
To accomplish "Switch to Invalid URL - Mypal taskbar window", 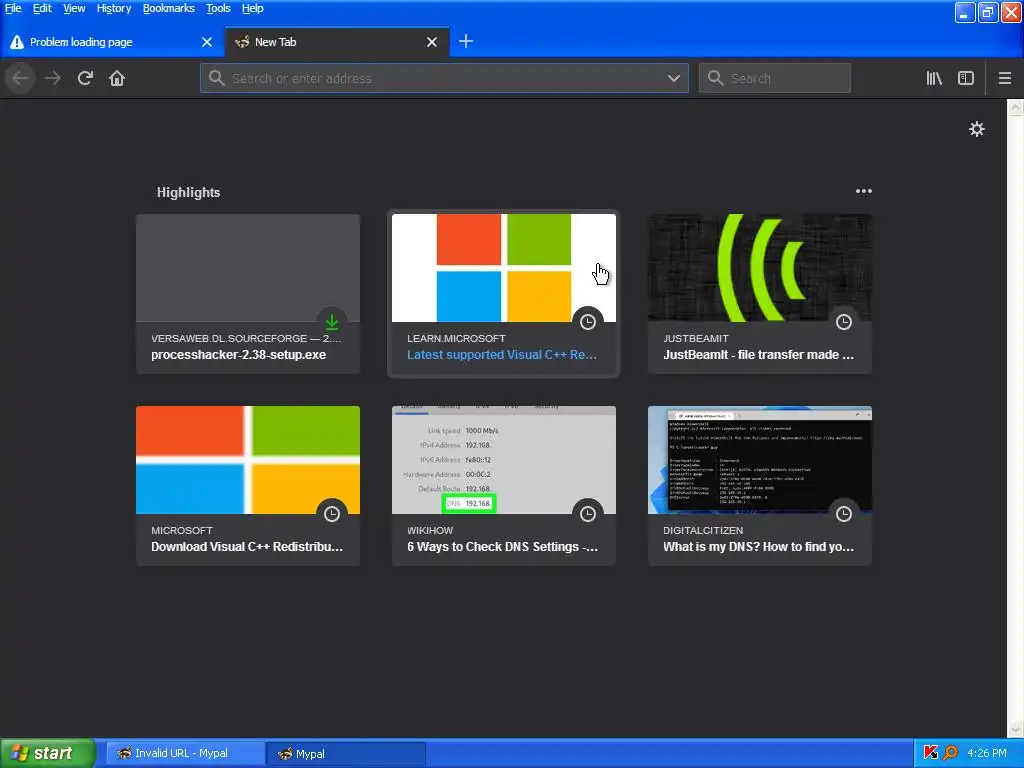I will [x=185, y=754].
